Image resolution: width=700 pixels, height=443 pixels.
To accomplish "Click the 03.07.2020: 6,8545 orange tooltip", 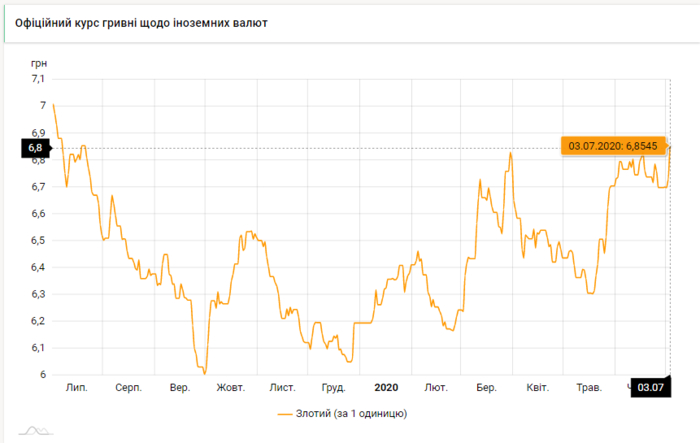I will pyautogui.click(x=610, y=147).
